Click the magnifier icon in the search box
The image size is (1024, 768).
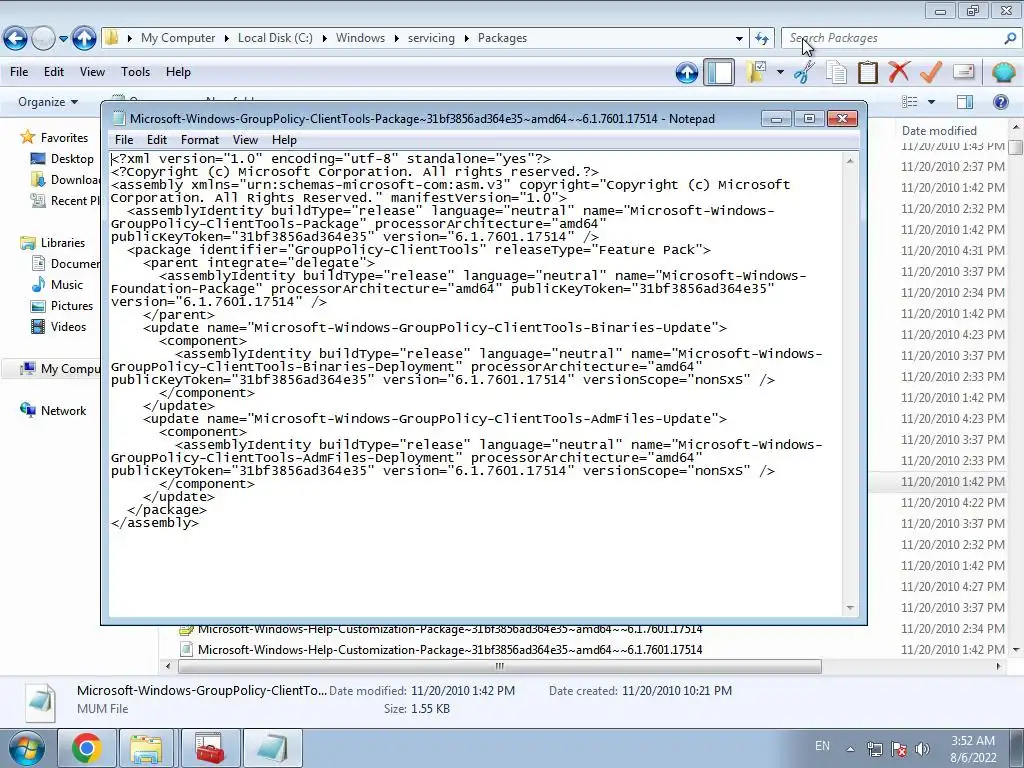click(1010, 39)
